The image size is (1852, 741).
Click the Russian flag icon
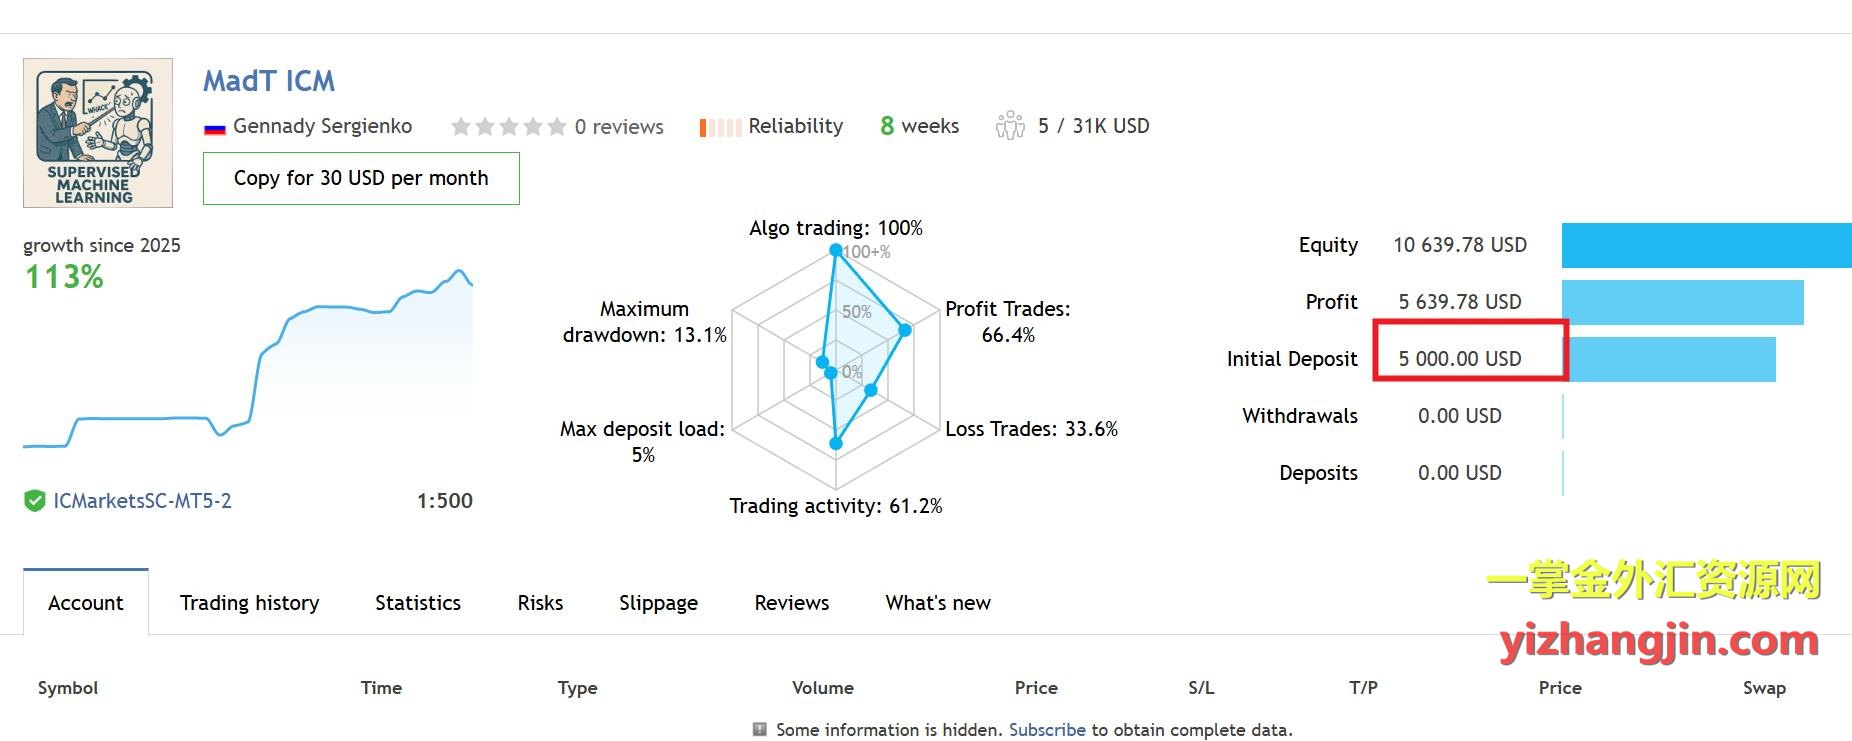[214, 128]
